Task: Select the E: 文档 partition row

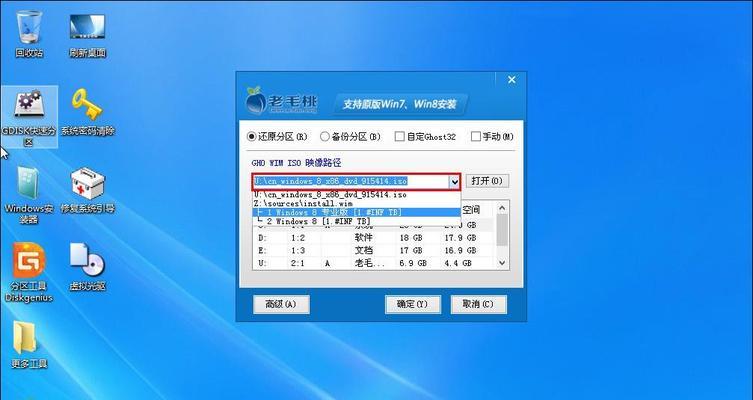Action: [373, 250]
